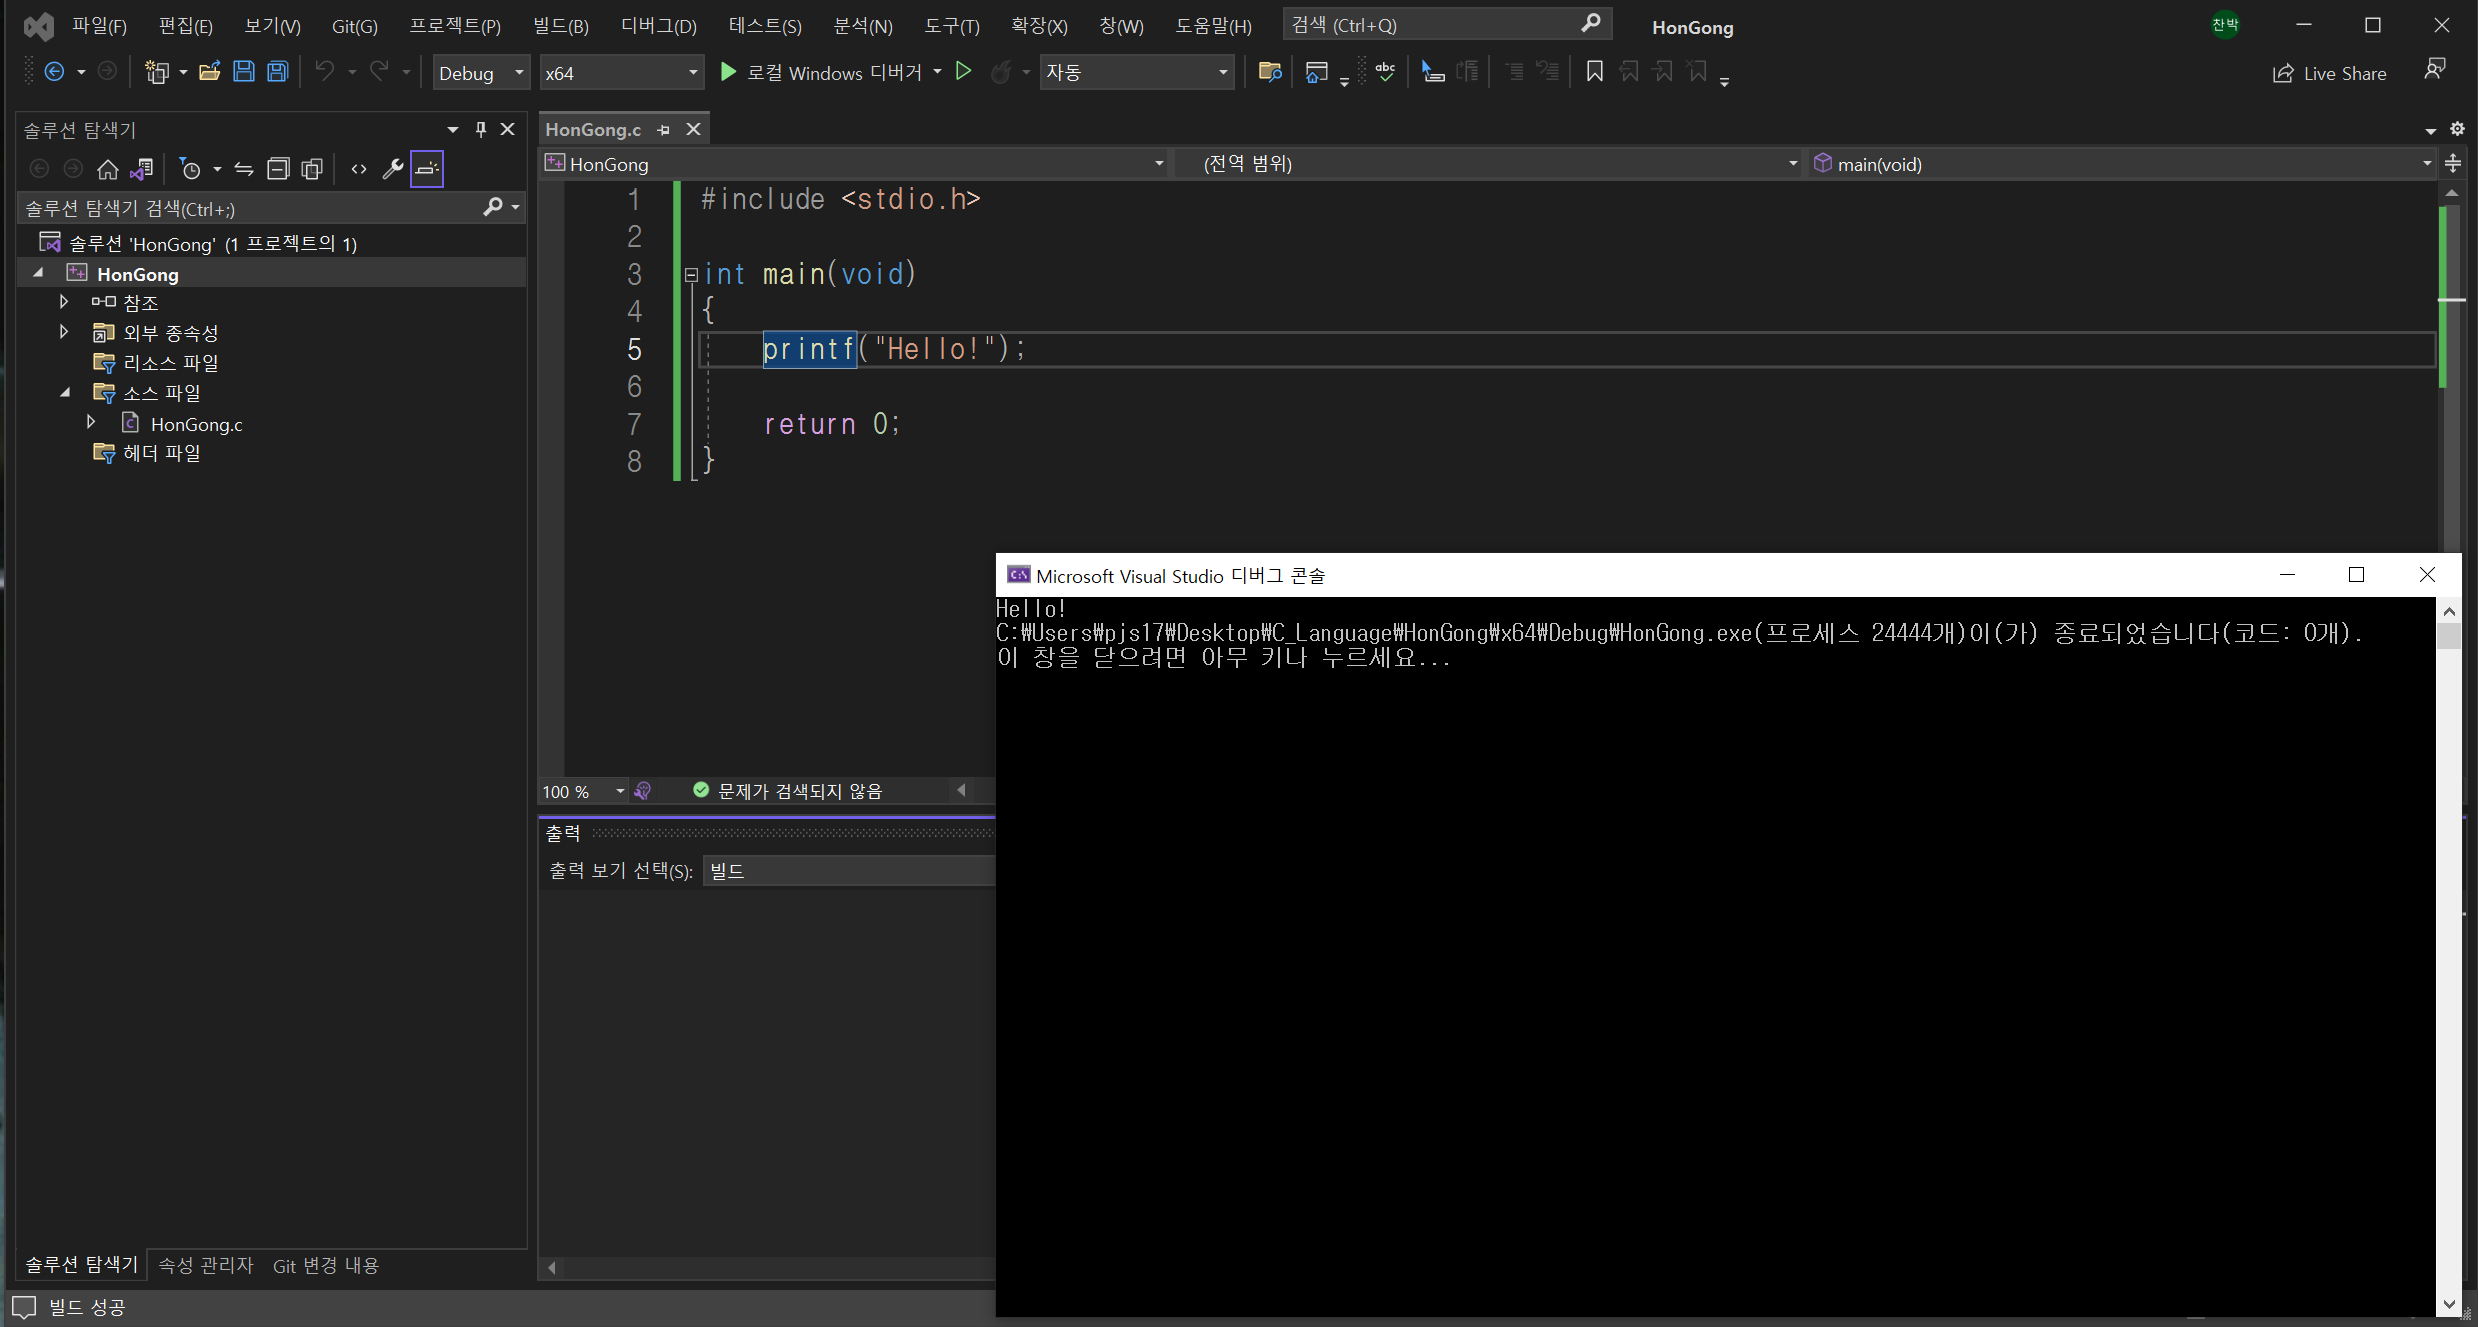The image size is (2478, 1327).
Task: Open the properties wrench icon in Solution Explorer
Action: point(393,169)
